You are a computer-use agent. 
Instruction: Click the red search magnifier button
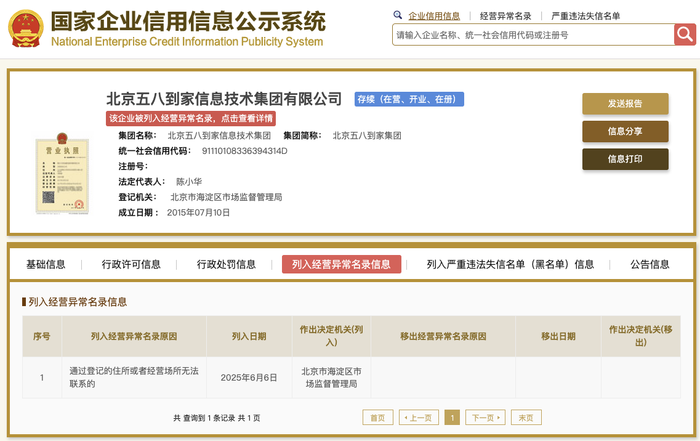tap(685, 34)
